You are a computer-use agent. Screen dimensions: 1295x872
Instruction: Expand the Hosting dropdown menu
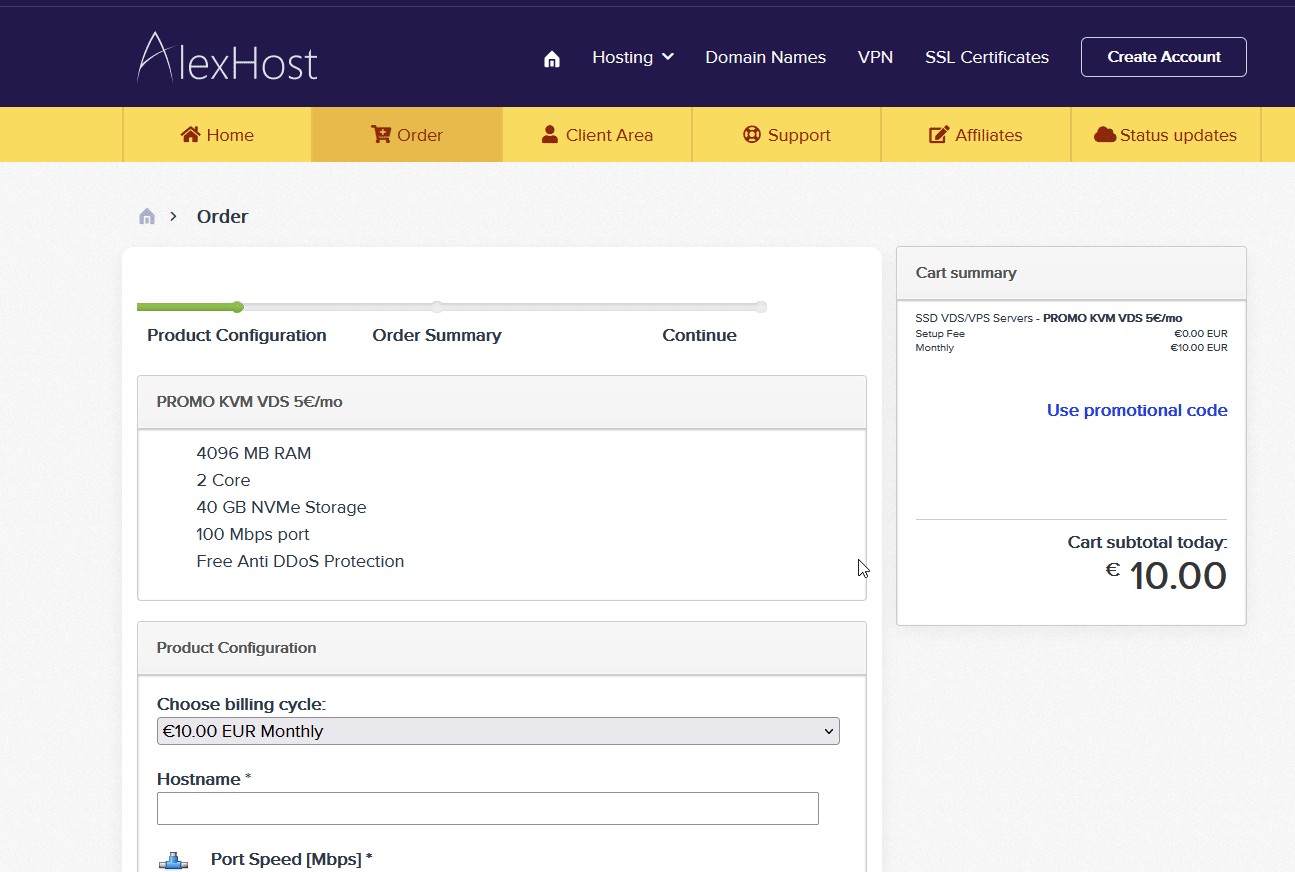pyautogui.click(x=633, y=57)
